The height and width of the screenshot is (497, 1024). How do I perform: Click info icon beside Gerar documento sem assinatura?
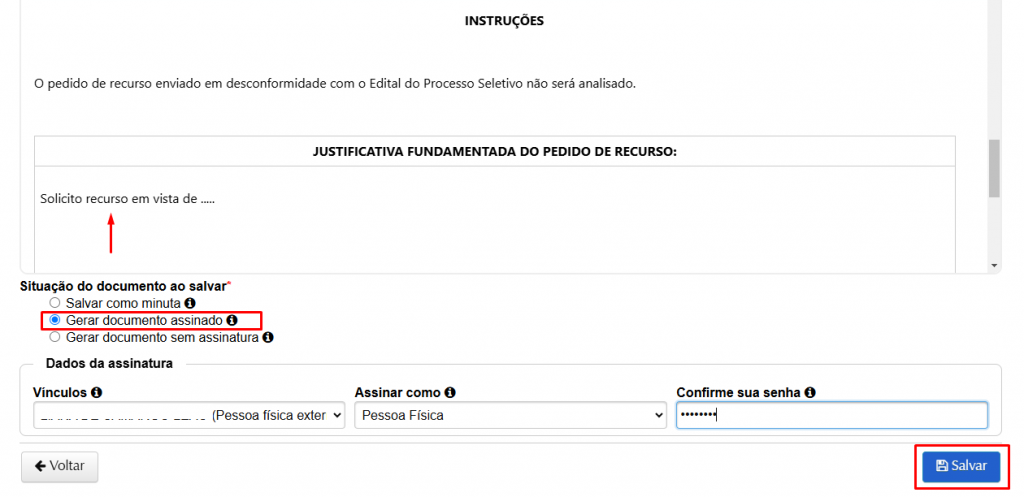pos(268,338)
